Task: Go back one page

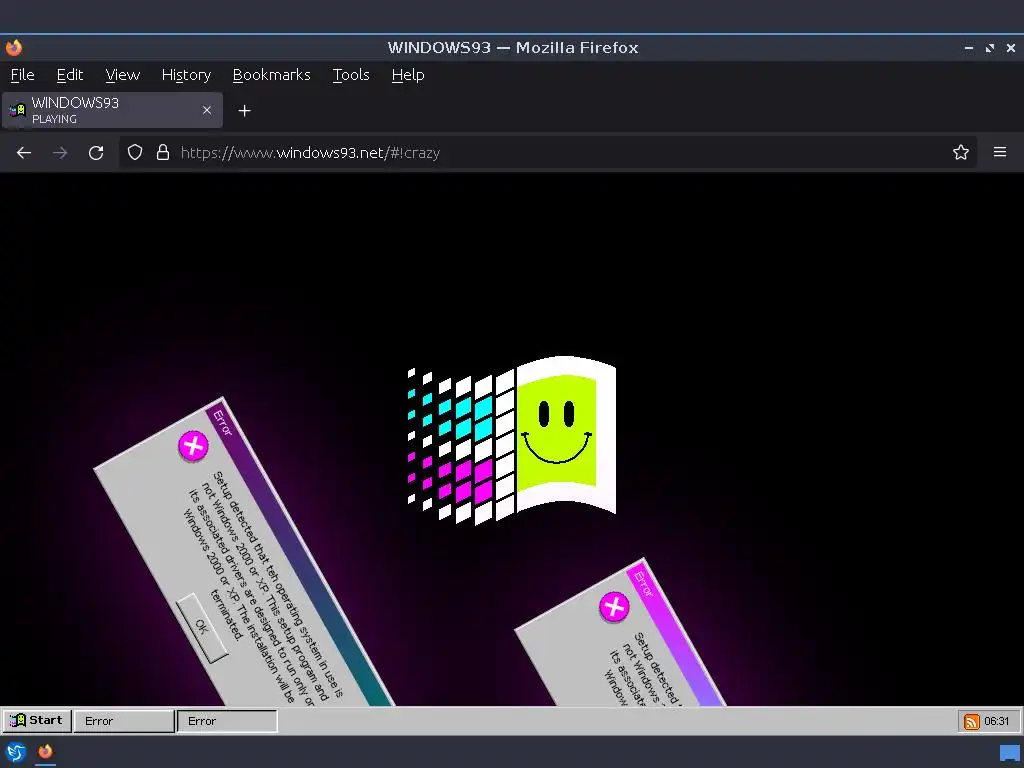Action: (x=24, y=153)
